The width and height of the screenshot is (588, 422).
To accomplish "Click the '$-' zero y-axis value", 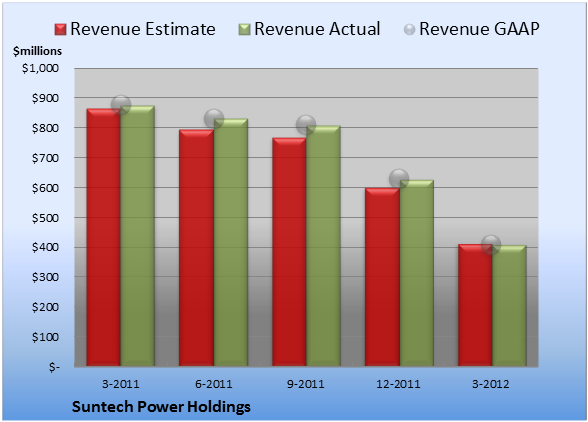I will click(54, 367).
